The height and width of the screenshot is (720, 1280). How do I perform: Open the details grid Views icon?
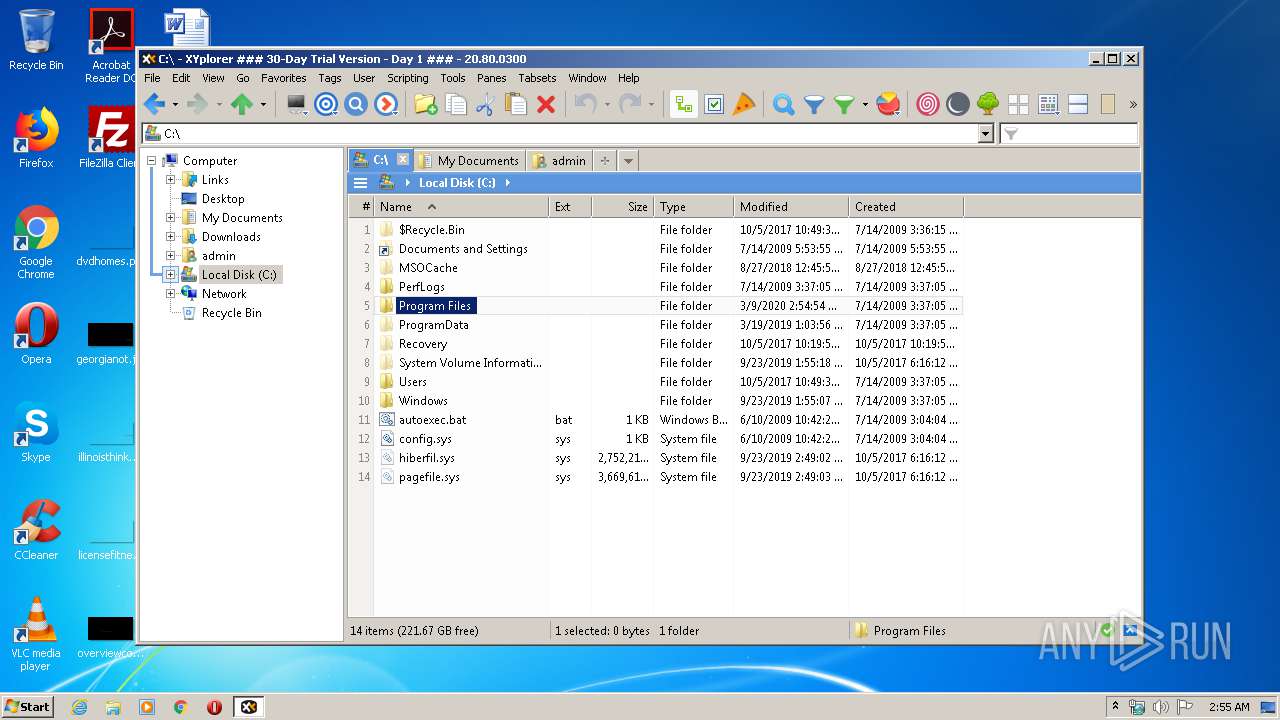[x=1048, y=104]
